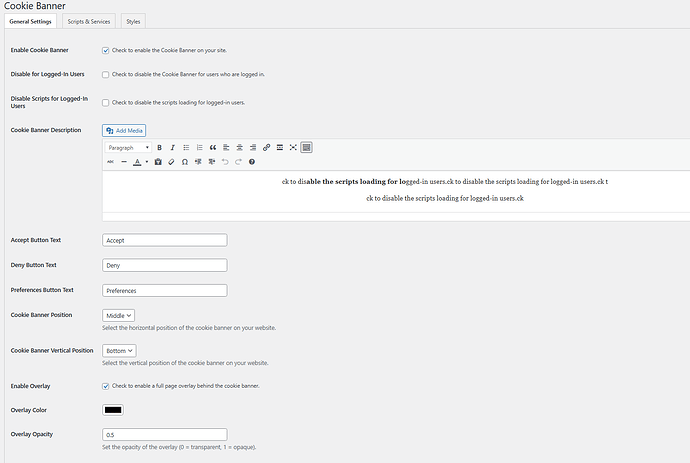
Task: Clear formatting with the eraser icon
Action: point(172,162)
